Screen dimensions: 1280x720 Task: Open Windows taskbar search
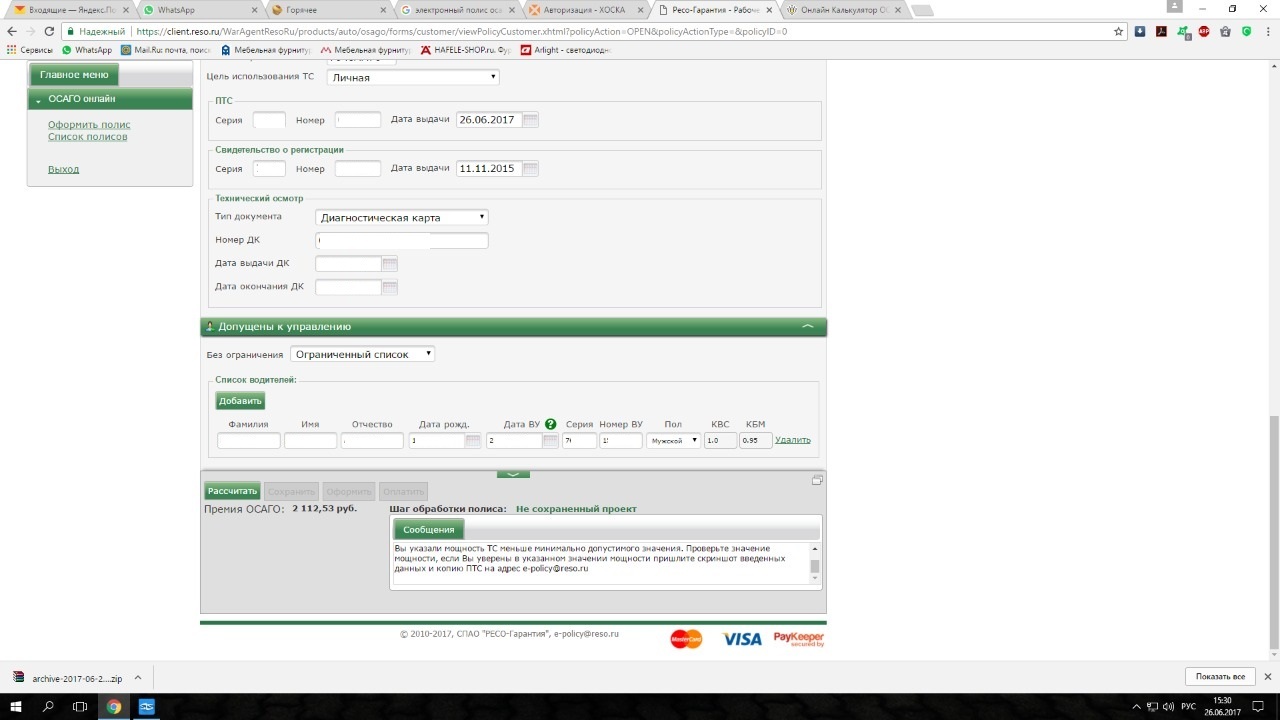[48, 706]
